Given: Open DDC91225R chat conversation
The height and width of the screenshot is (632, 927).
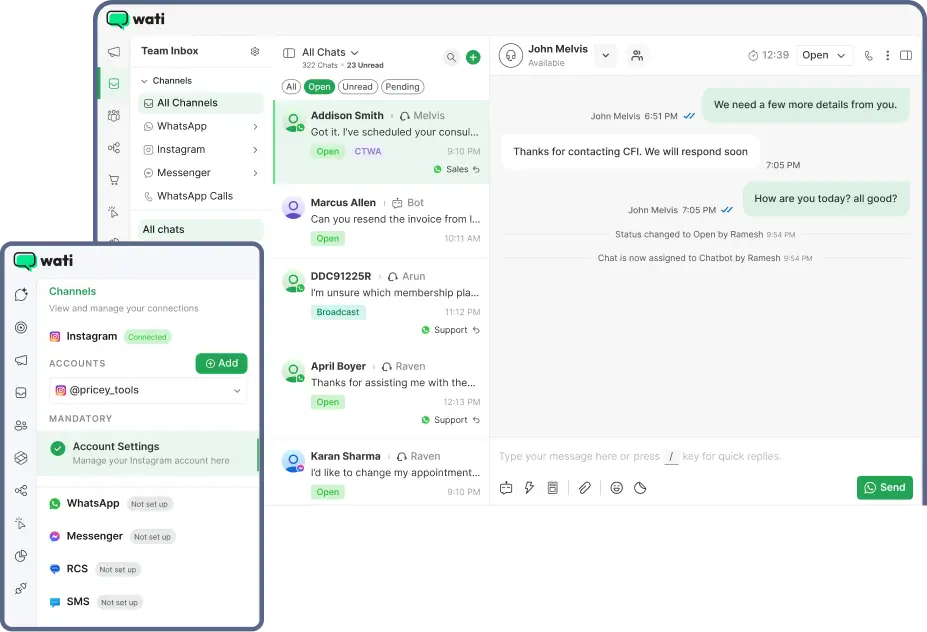Looking at the screenshot, I should pyautogui.click(x=381, y=303).
